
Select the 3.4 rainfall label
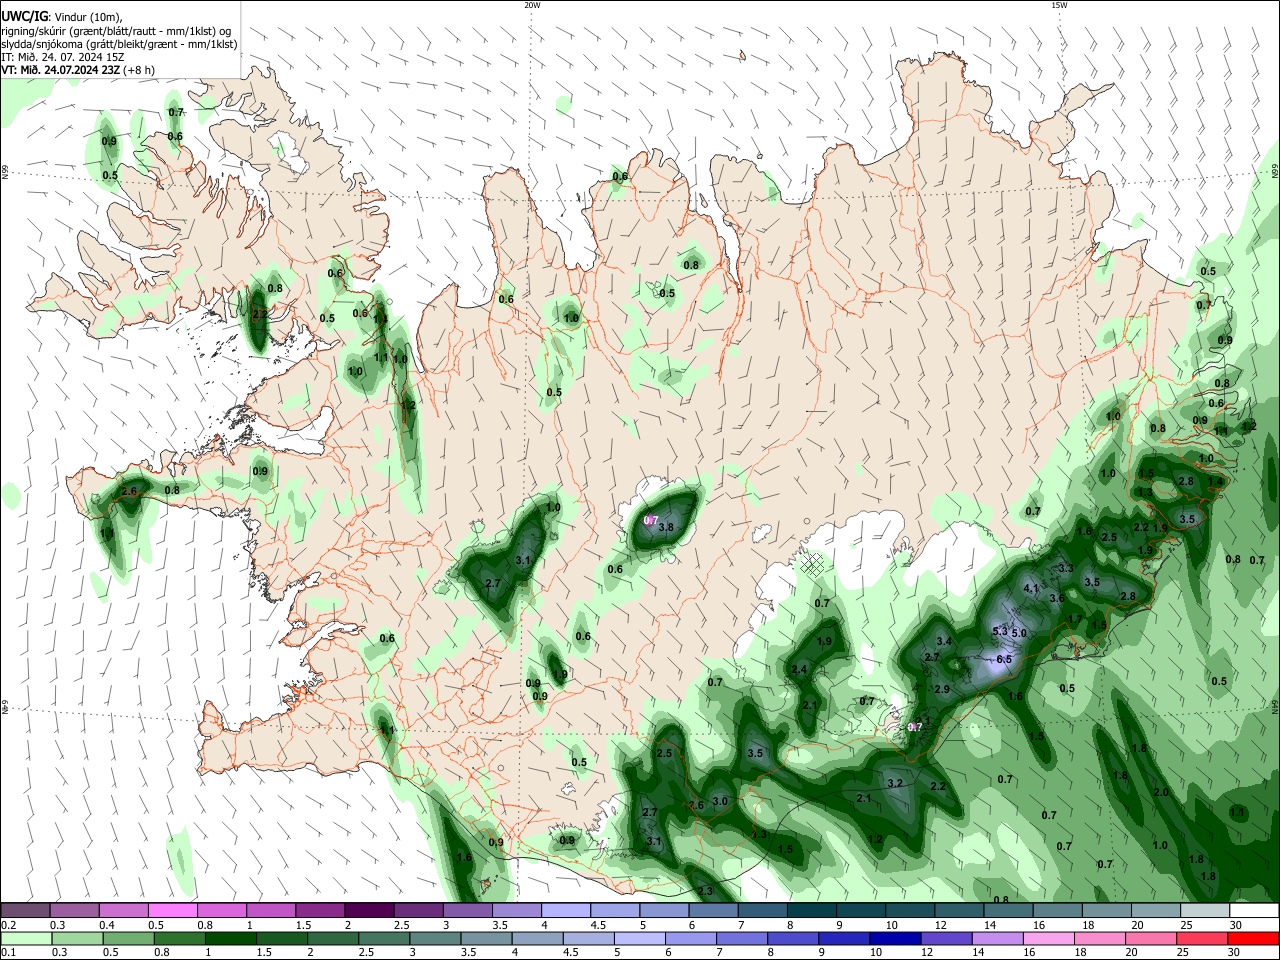[x=943, y=641]
